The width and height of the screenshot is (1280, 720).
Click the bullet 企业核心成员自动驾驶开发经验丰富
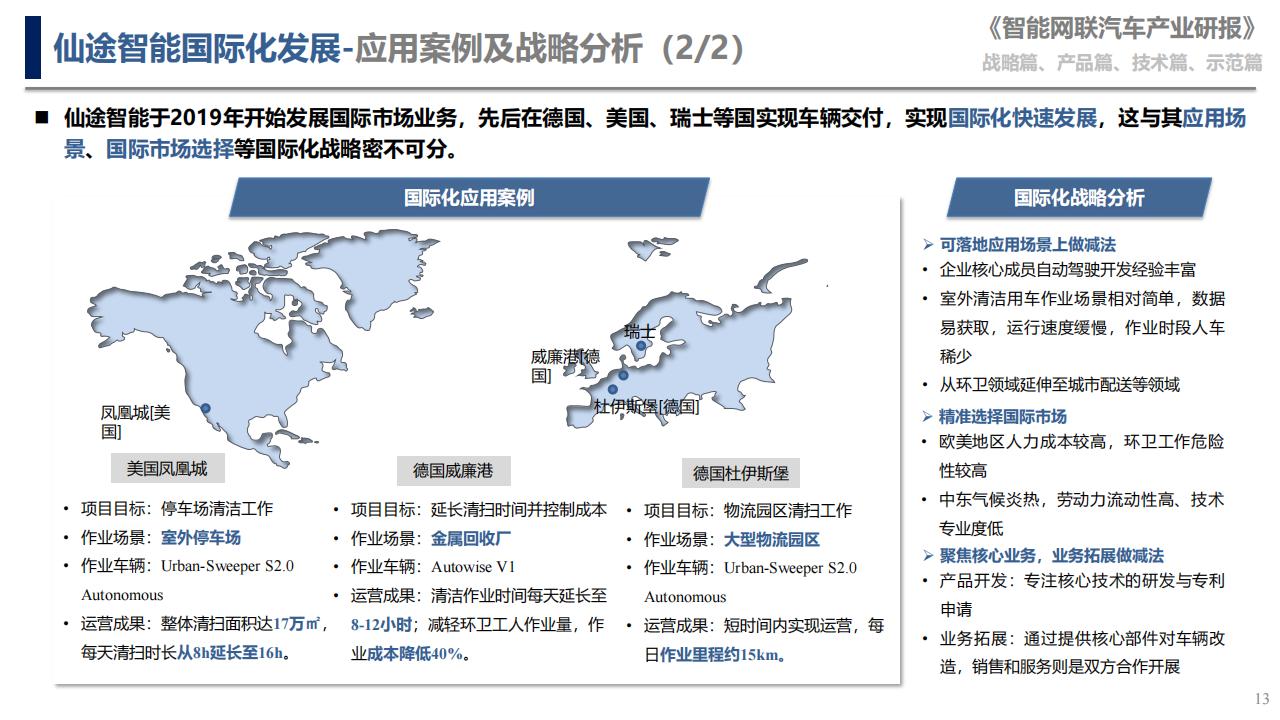click(1068, 270)
